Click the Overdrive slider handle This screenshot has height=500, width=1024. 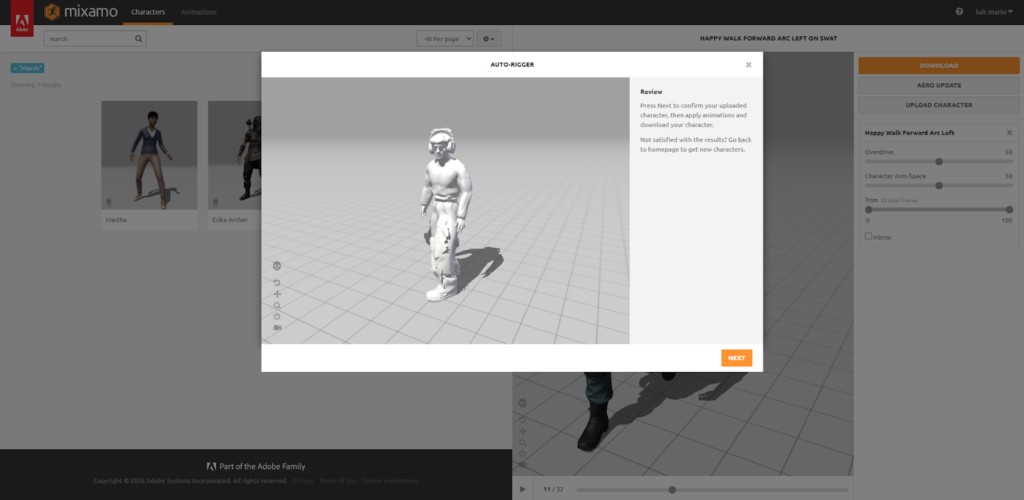coord(939,161)
